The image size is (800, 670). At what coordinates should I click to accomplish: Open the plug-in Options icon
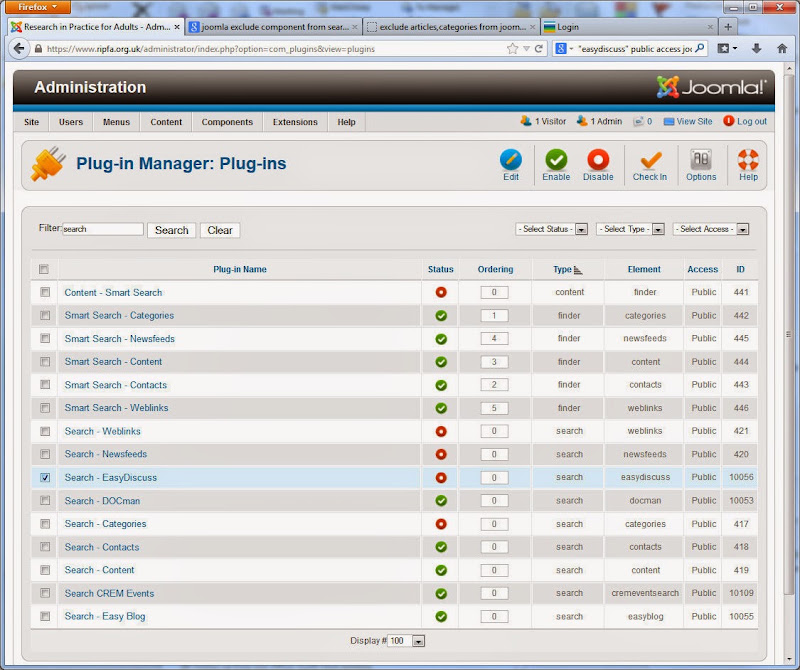click(701, 160)
